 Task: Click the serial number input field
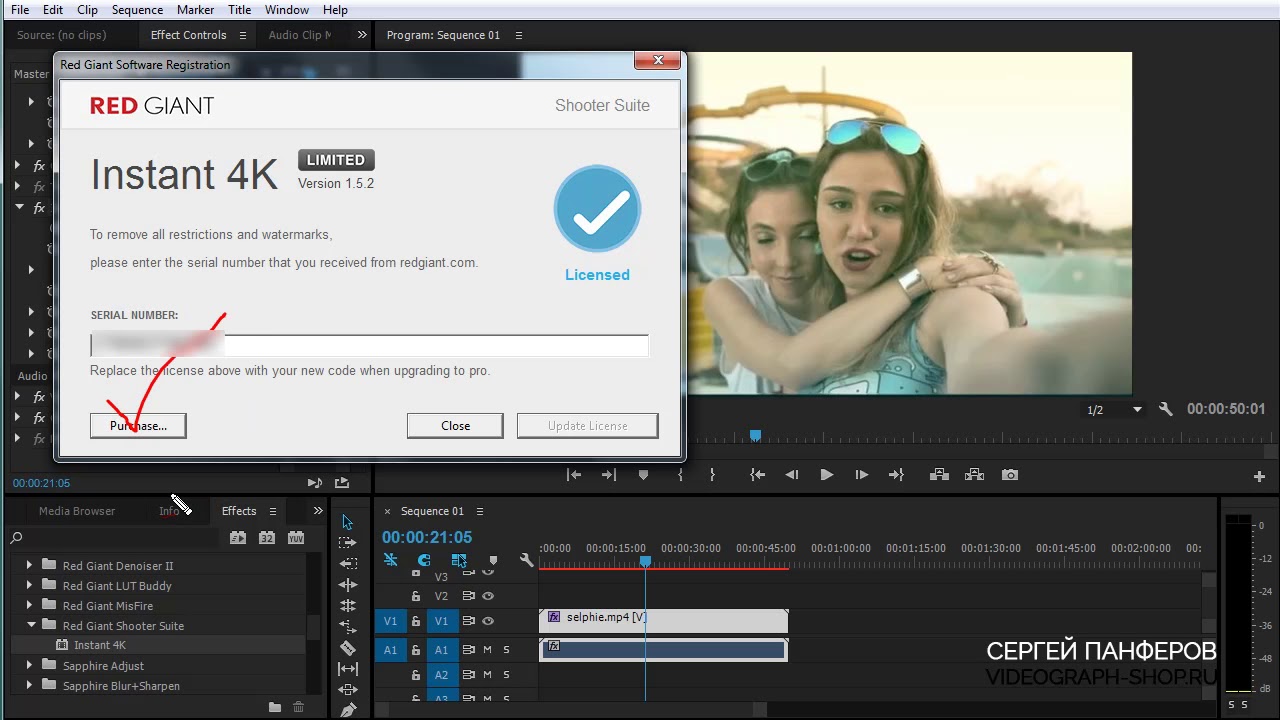click(x=369, y=345)
